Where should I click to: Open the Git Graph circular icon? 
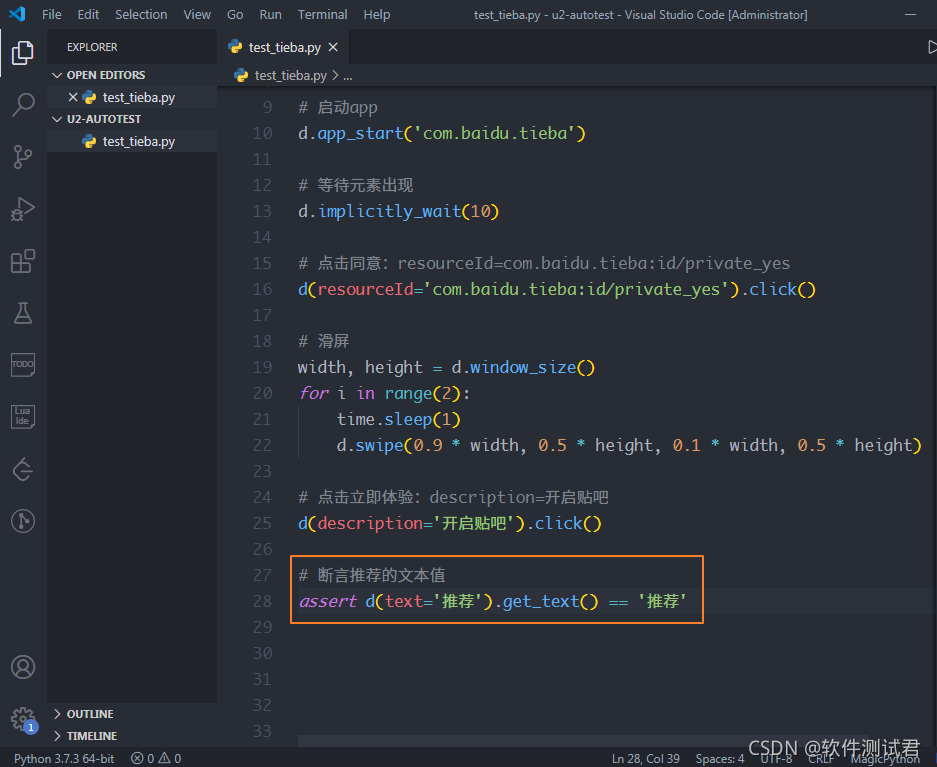23,521
